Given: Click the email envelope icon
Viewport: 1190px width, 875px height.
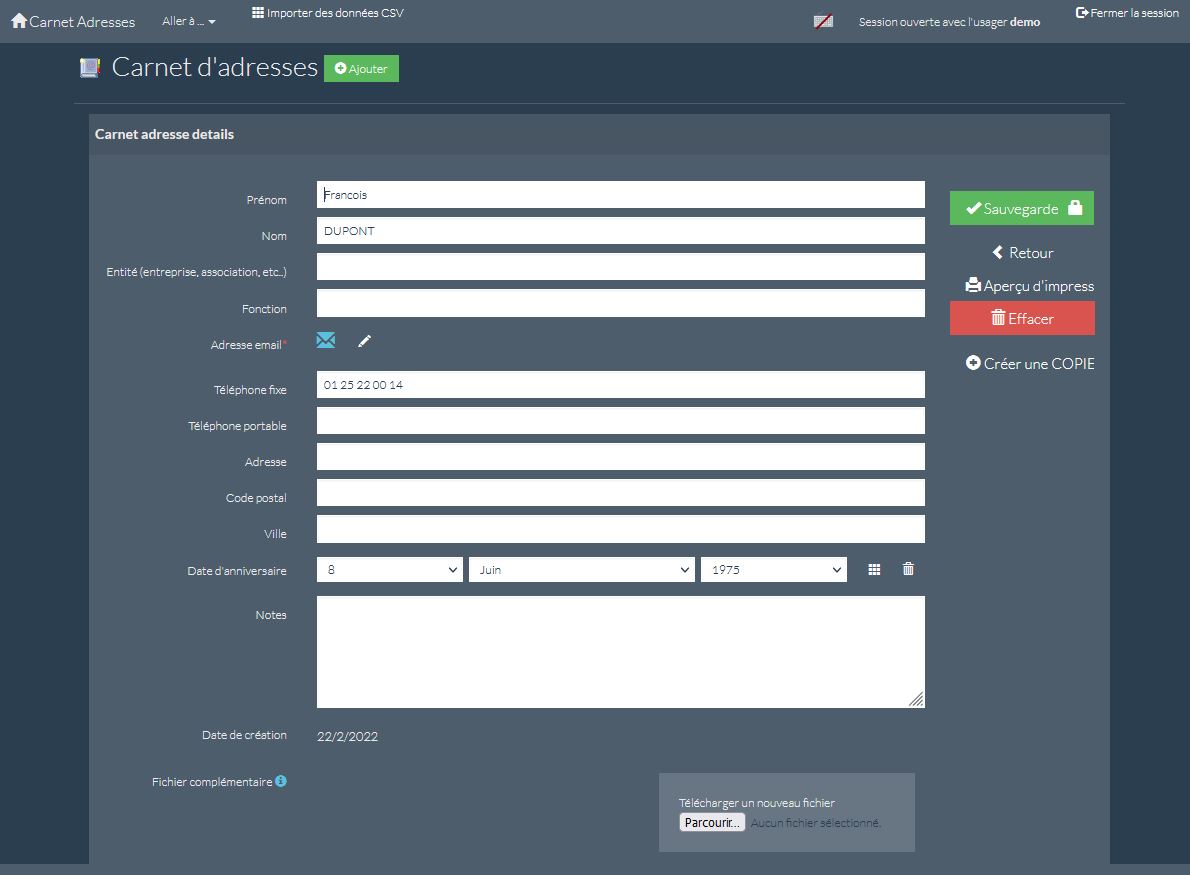Looking at the screenshot, I should [x=326, y=341].
